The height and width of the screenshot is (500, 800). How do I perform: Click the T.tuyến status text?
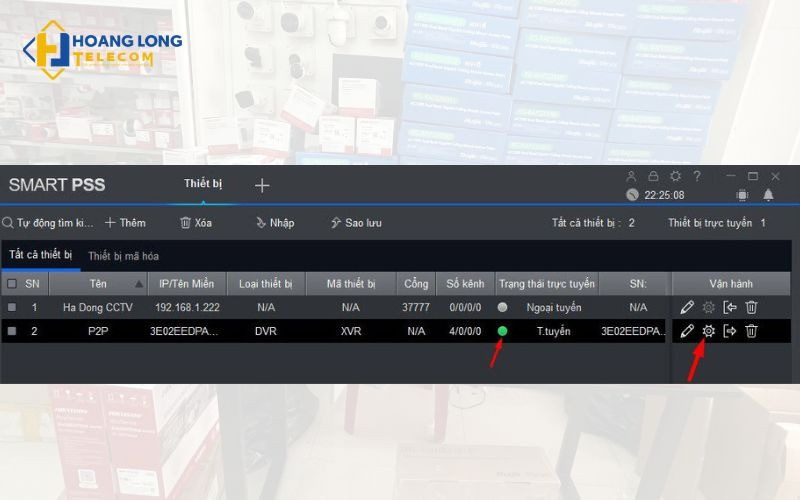tap(554, 331)
